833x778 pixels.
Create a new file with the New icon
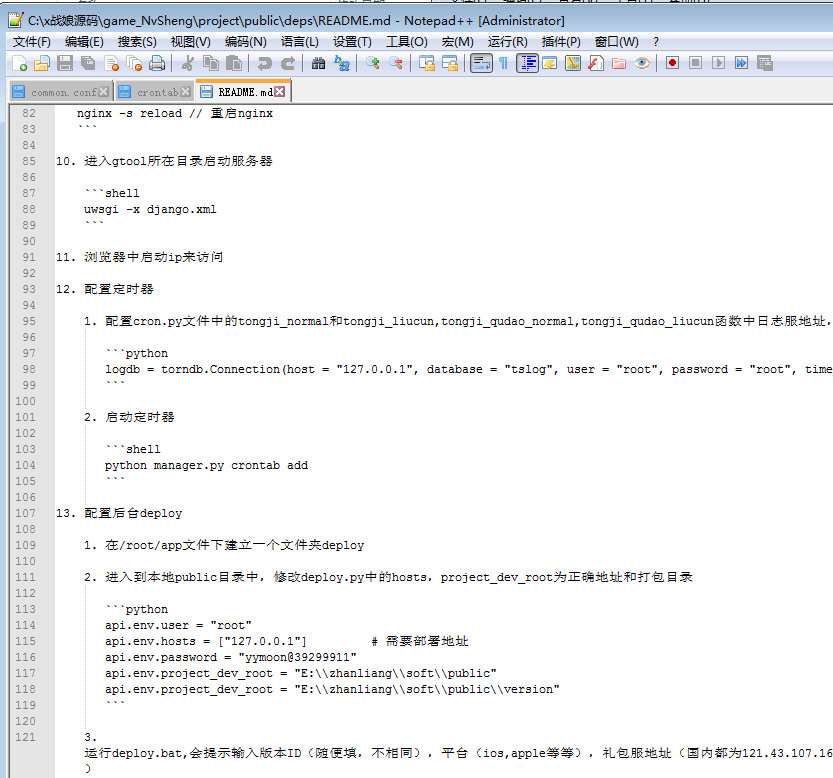pos(20,63)
